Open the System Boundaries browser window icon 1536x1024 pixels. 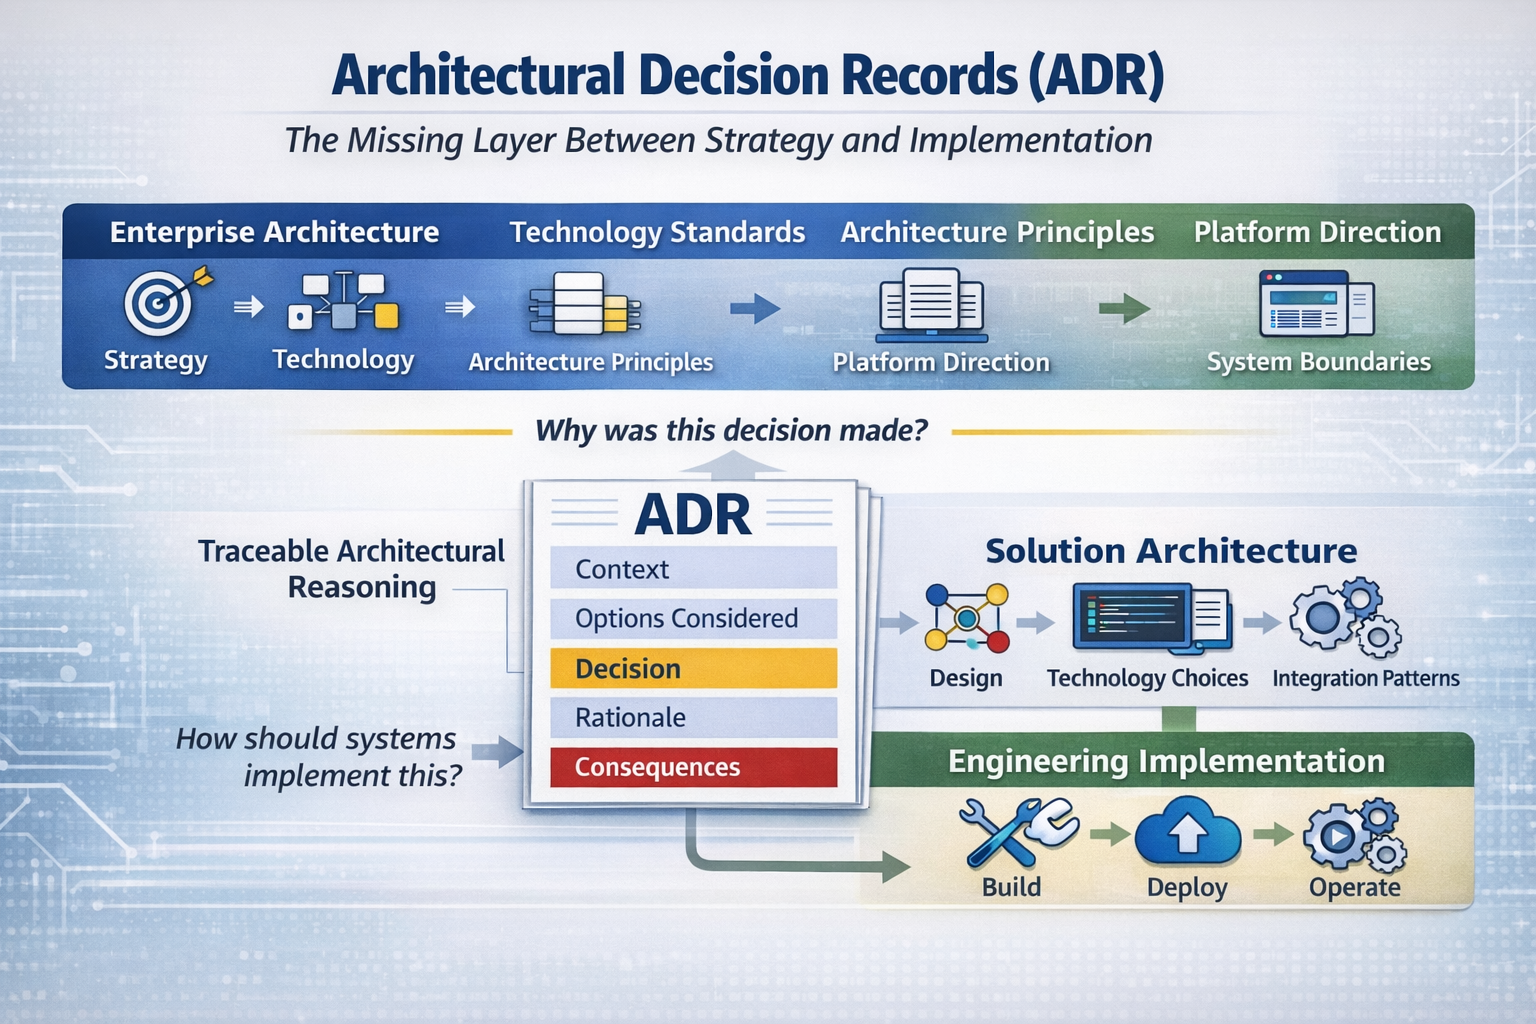point(1316,304)
